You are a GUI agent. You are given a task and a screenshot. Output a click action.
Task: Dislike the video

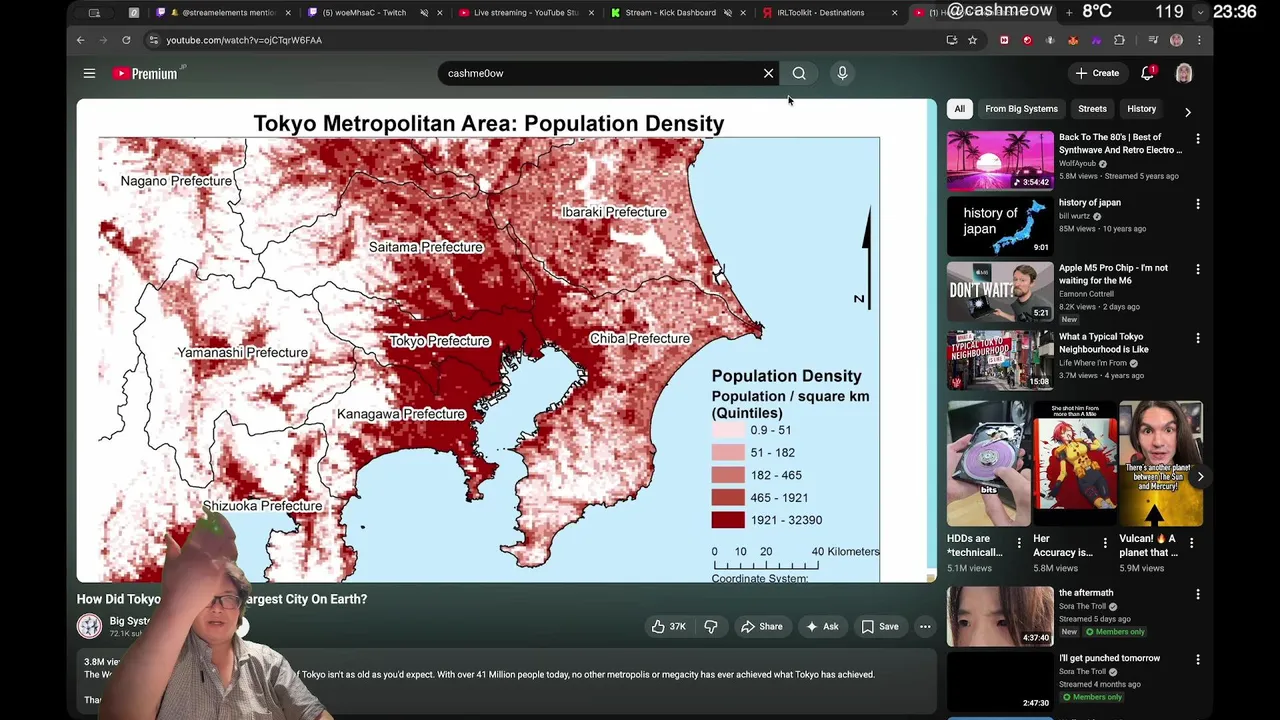711,627
